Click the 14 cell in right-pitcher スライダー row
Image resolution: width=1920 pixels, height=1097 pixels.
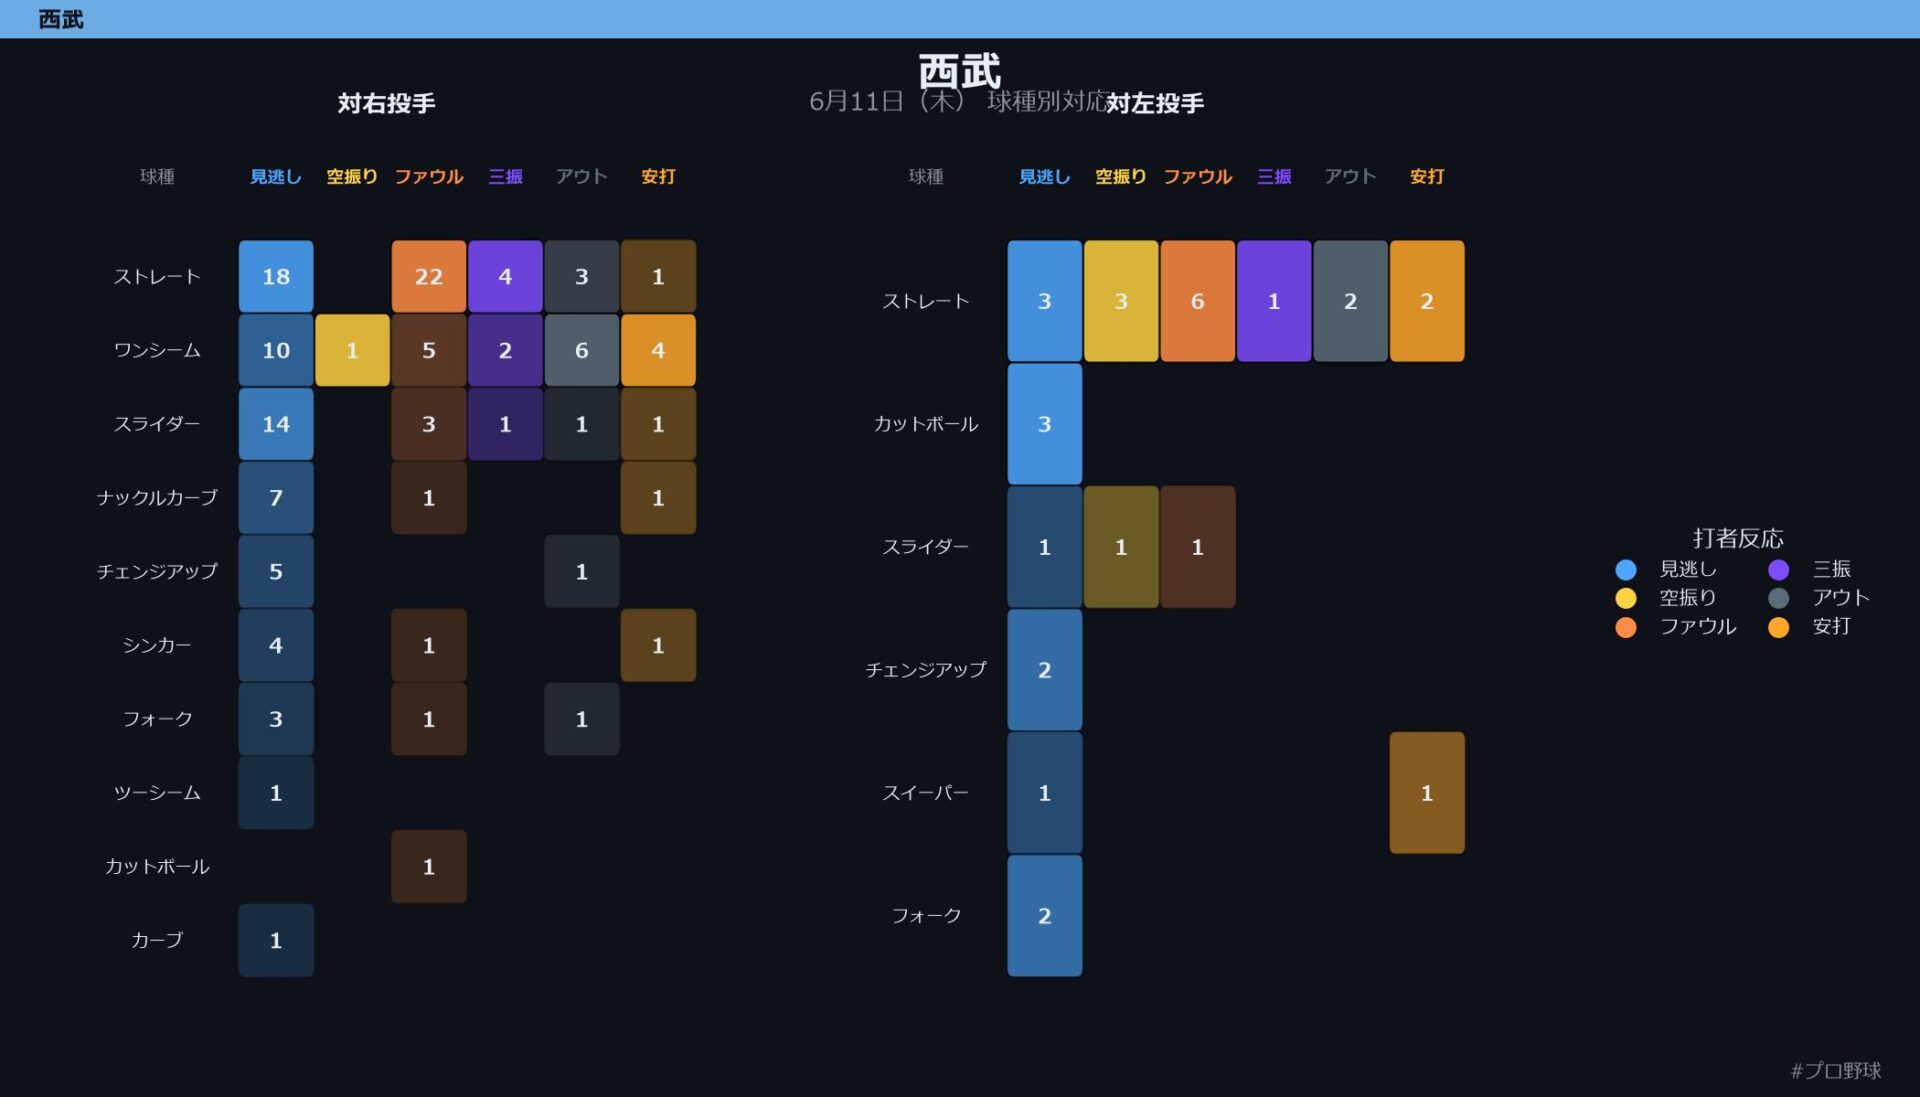click(x=276, y=424)
